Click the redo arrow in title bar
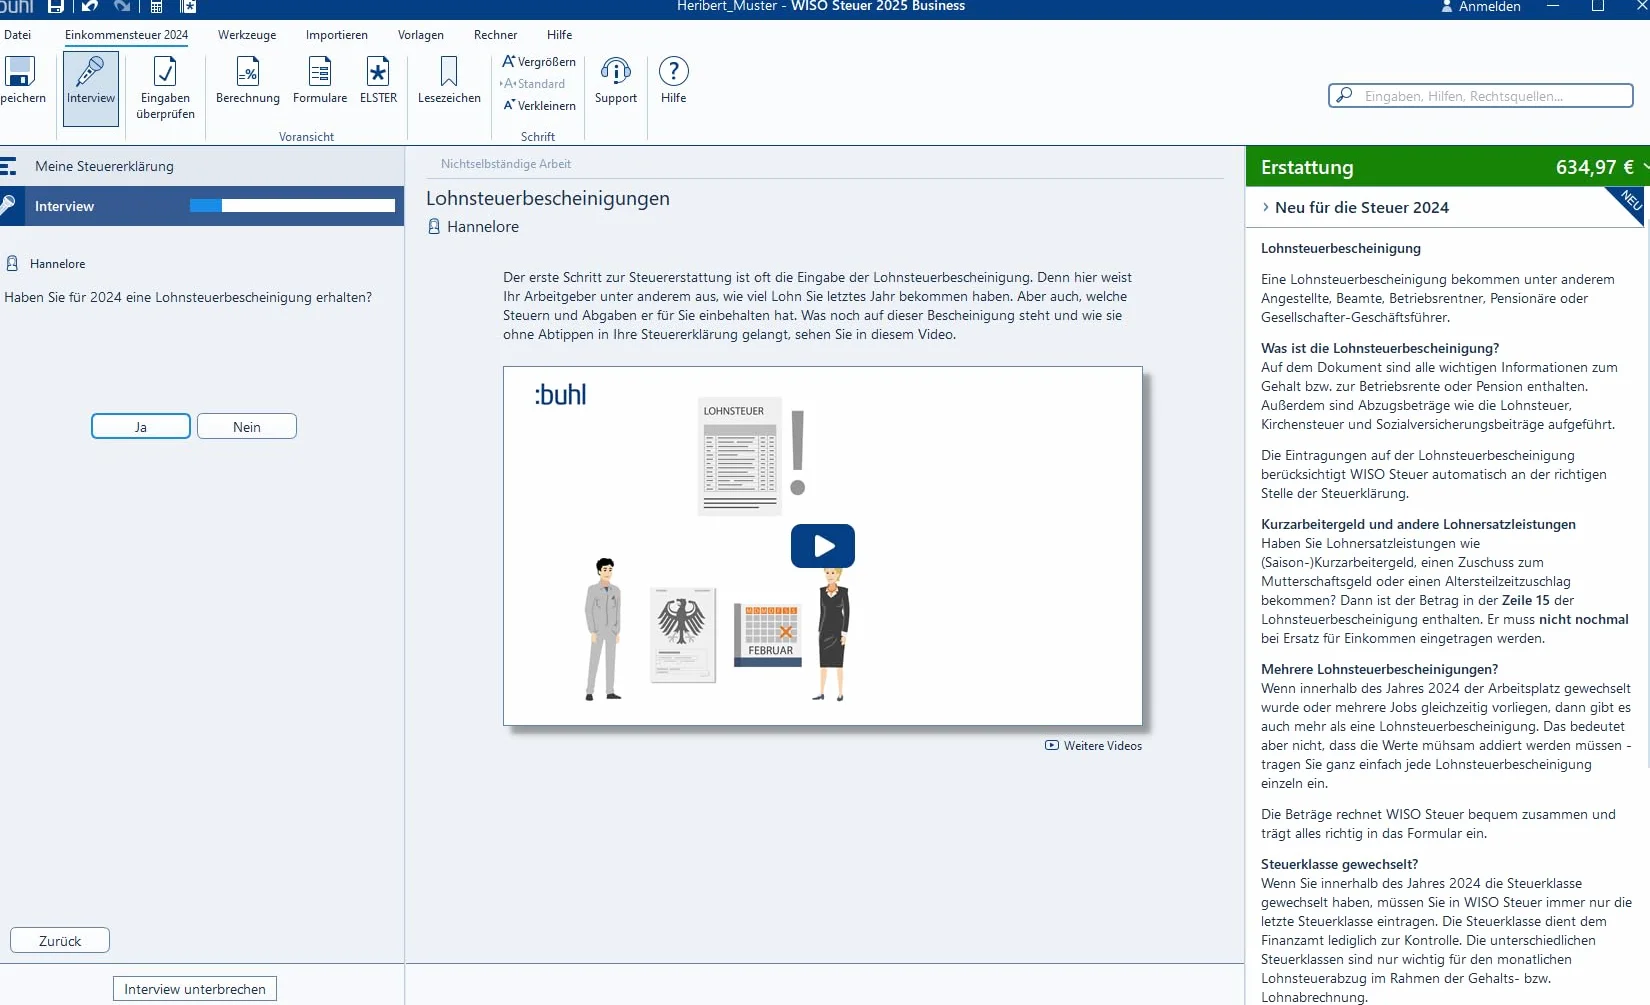This screenshot has height=1005, width=1650. point(122,6)
